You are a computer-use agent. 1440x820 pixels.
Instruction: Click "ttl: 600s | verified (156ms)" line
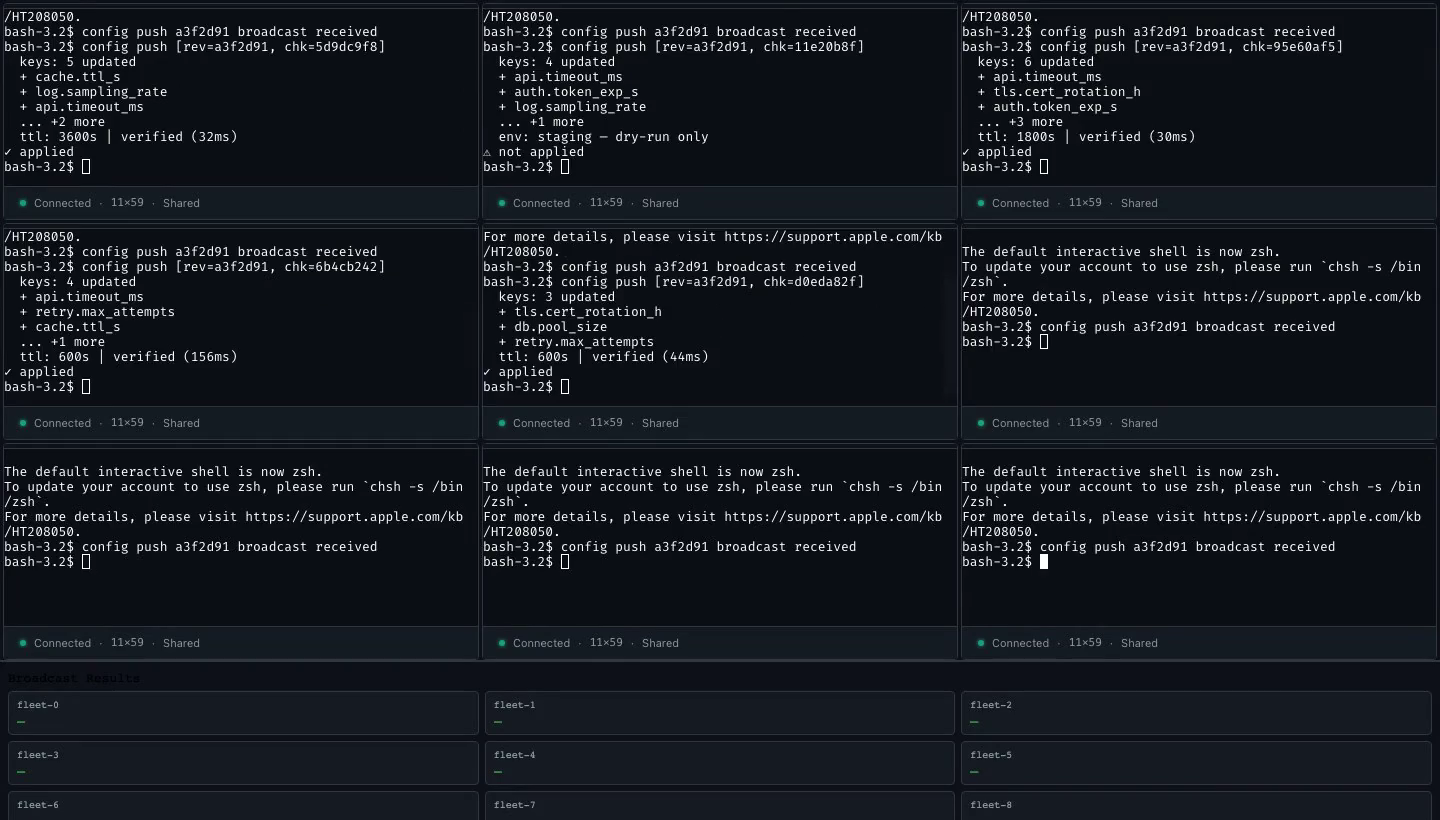pyautogui.click(x=129, y=357)
